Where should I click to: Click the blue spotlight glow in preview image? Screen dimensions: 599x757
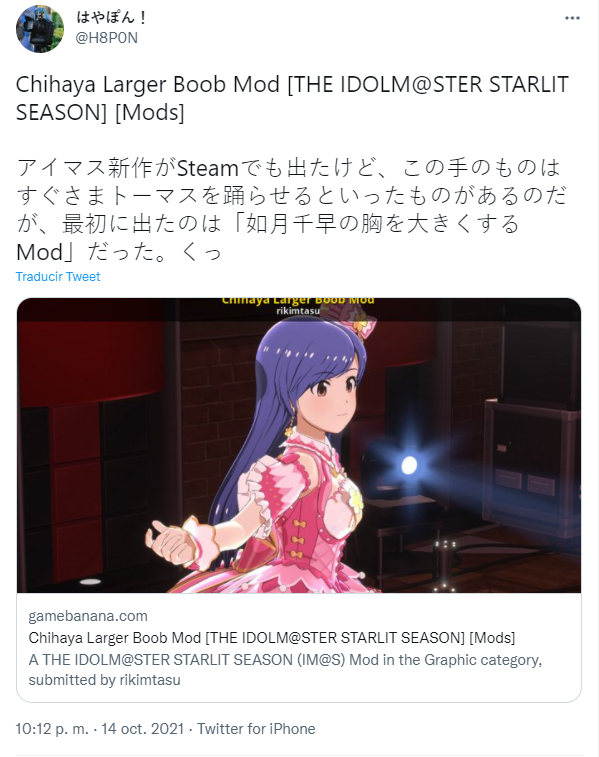click(x=409, y=465)
